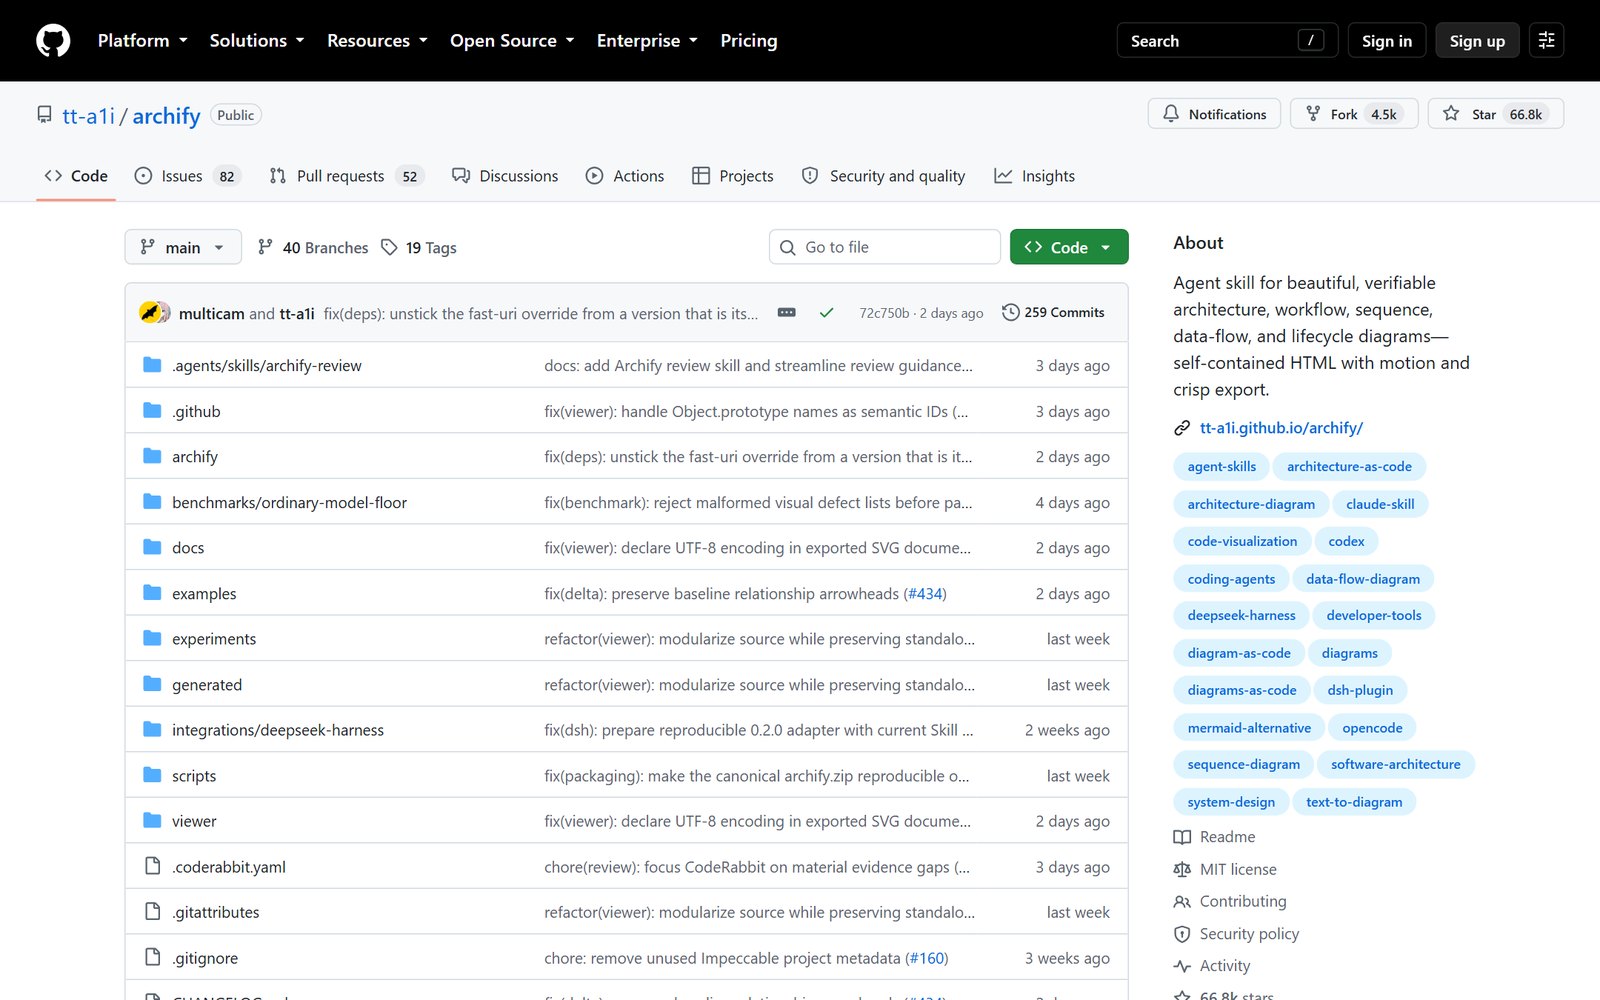Screen dimensions: 1600x1000
Task: Open the tt-a1i owner profile link
Action: (x=89, y=116)
